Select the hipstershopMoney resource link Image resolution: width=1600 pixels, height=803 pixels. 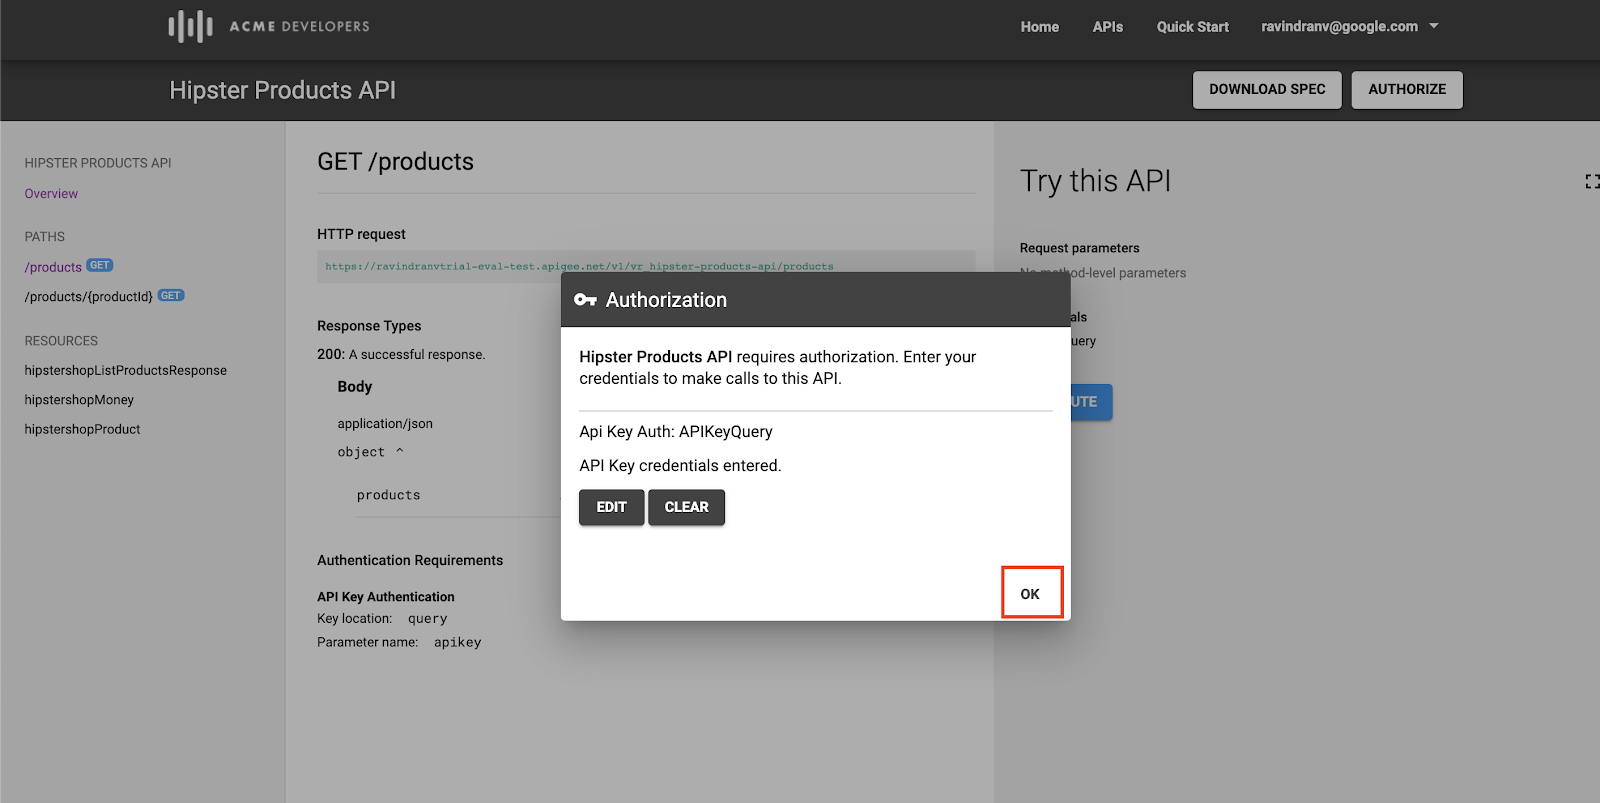click(79, 400)
